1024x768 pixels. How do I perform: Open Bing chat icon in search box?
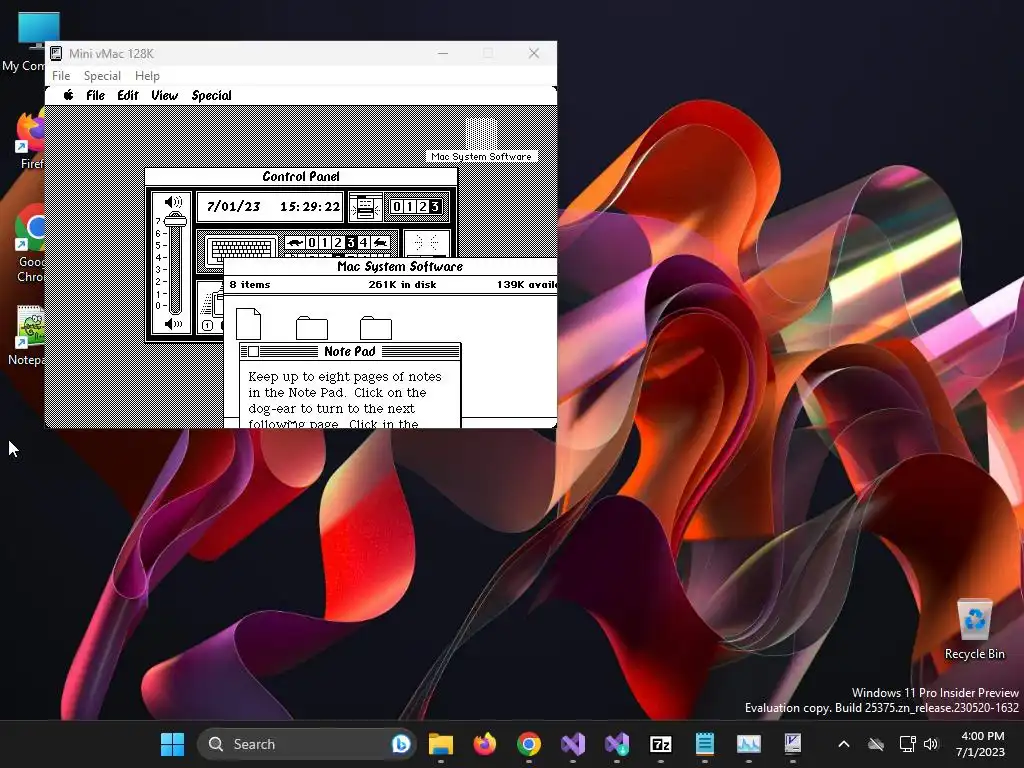pos(400,744)
